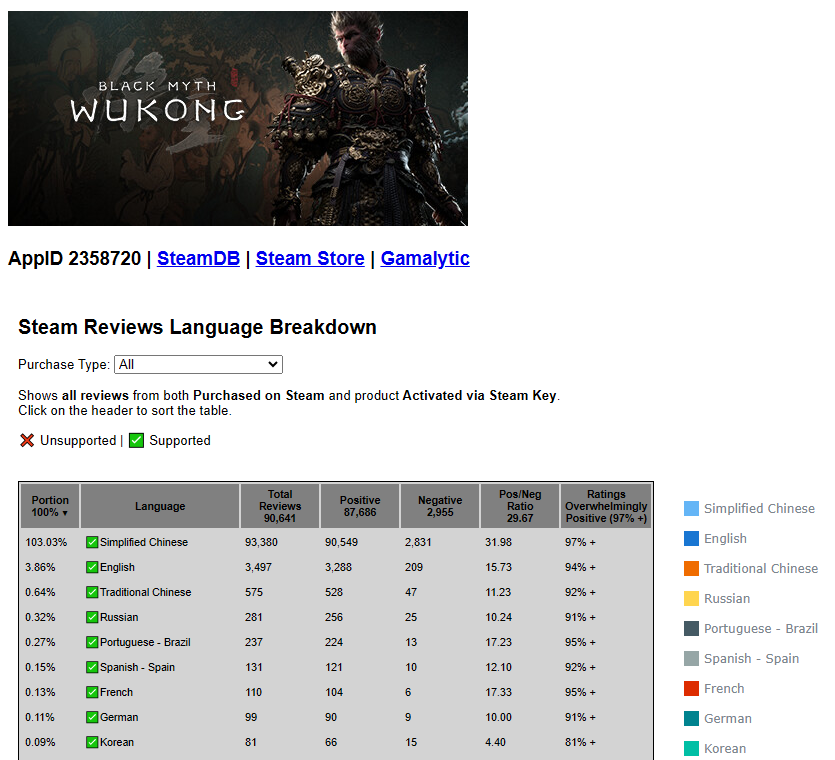Toggle French red legend swatch
Viewport: 835px width, 760px height.
click(x=691, y=689)
